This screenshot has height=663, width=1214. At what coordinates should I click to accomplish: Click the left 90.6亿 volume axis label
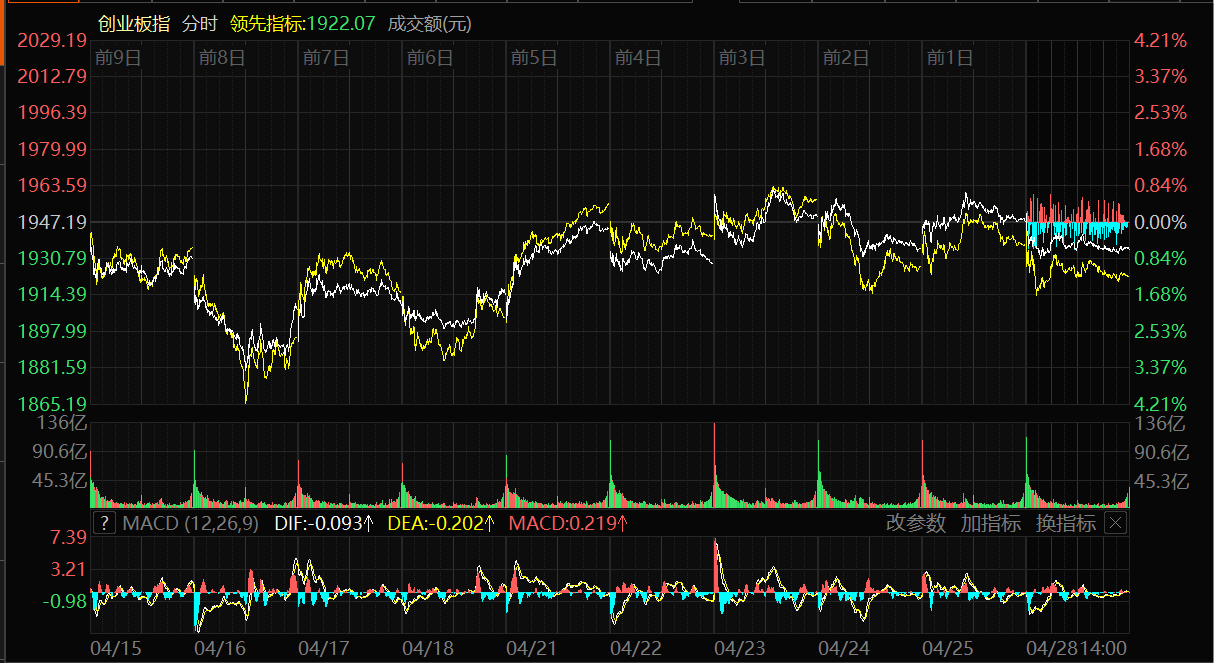click(58, 452)
